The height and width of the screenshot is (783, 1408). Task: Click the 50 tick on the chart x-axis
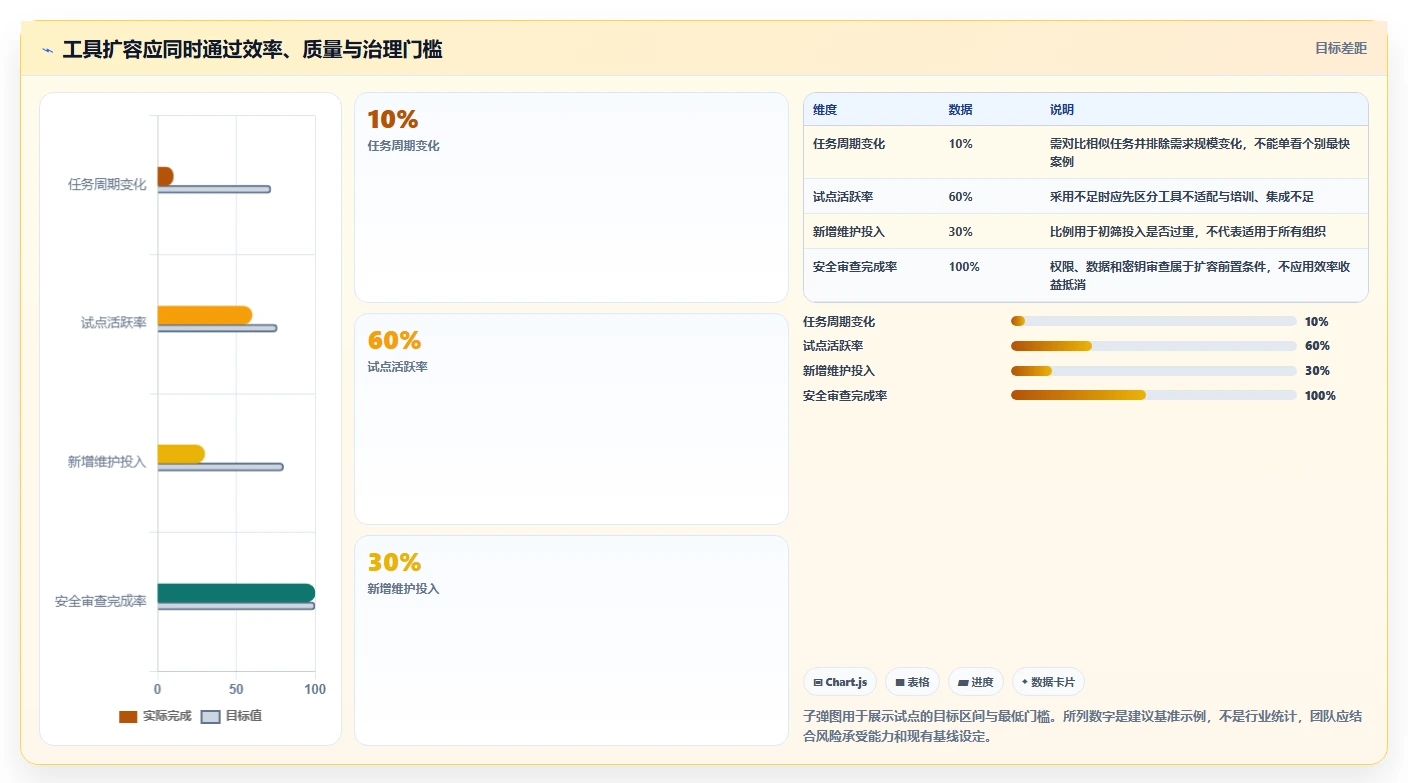pyautogui.click(x=236, y=689)
